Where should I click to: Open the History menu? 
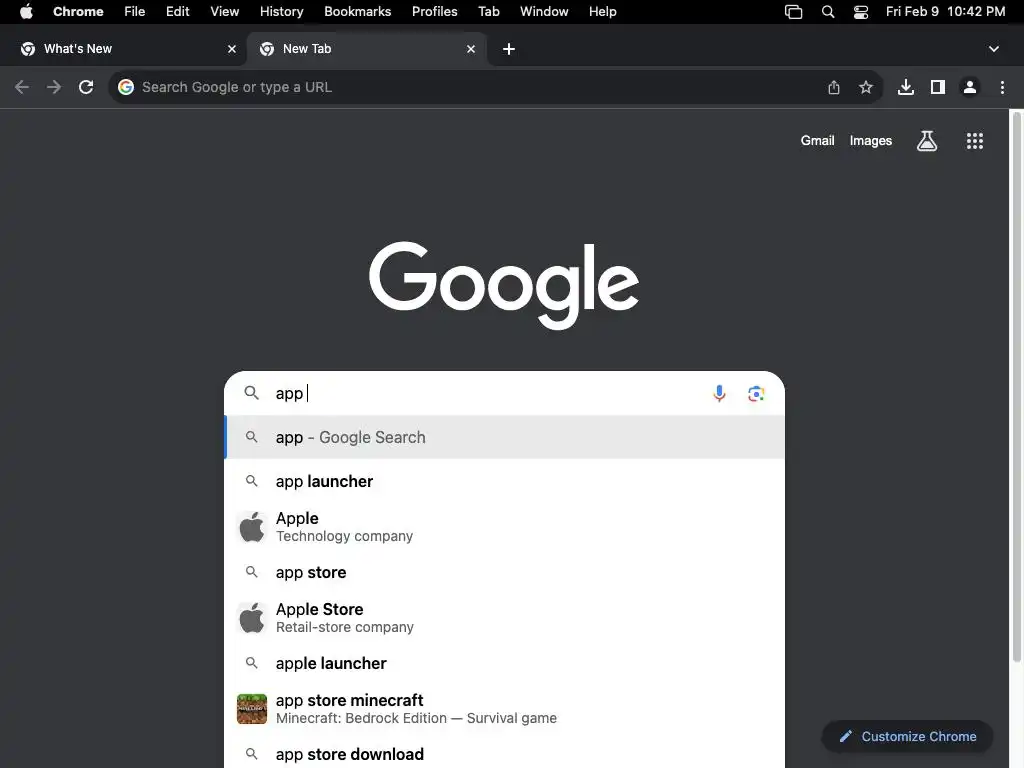click(281, 12)
